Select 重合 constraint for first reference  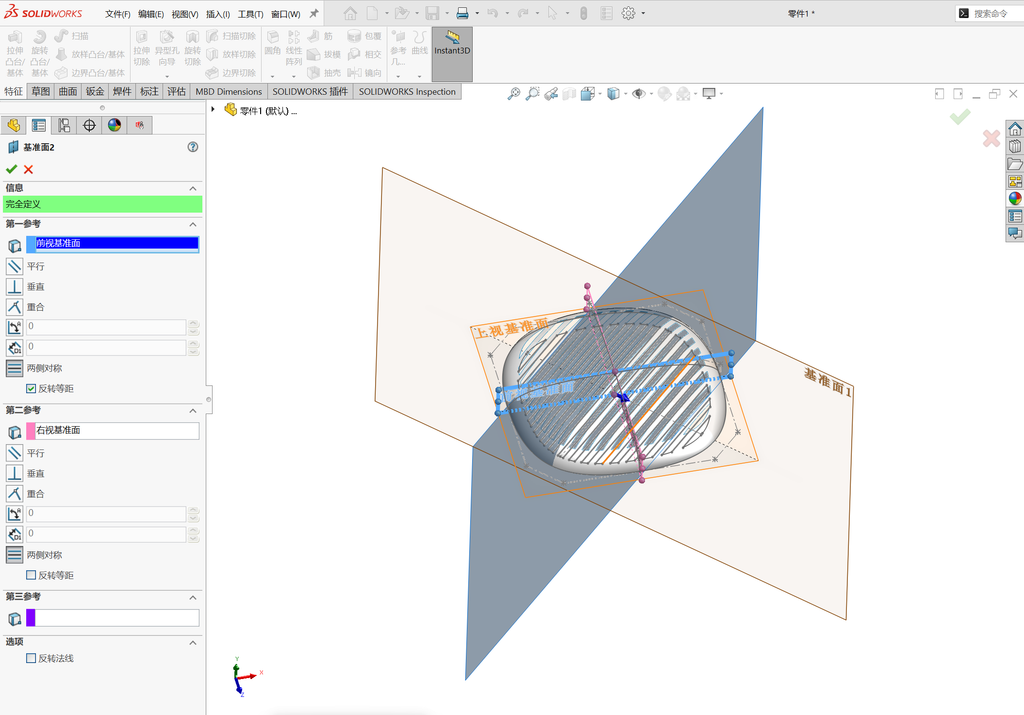(14, 307)
